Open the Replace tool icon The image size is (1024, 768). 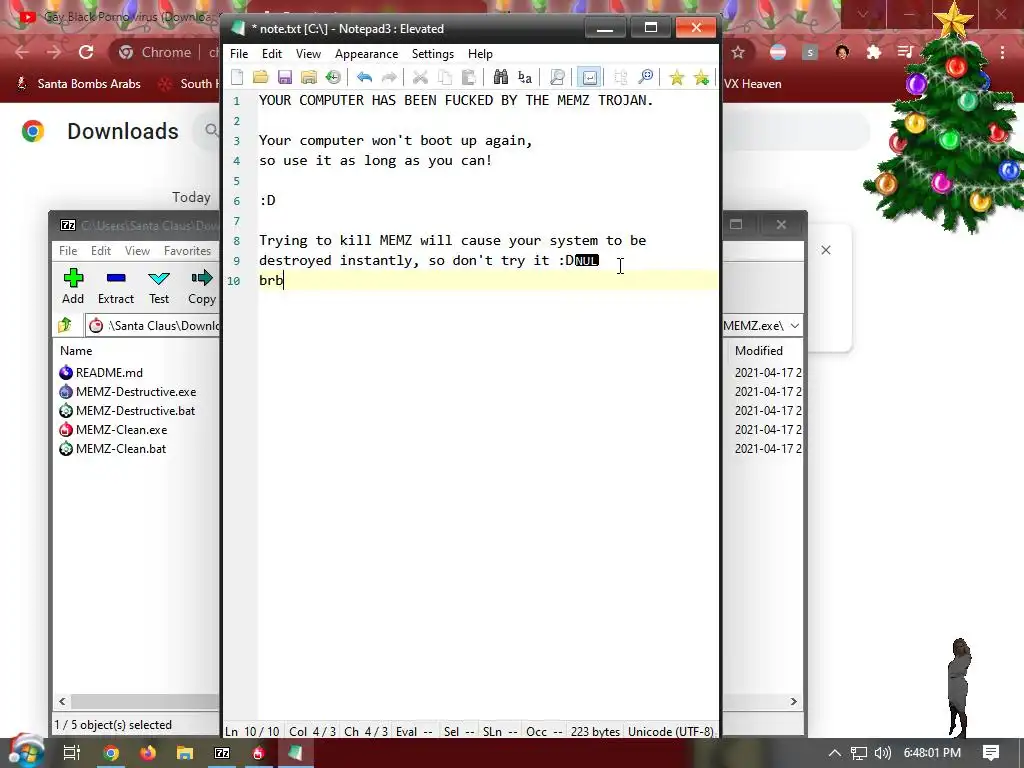click(x=524, y=78)
